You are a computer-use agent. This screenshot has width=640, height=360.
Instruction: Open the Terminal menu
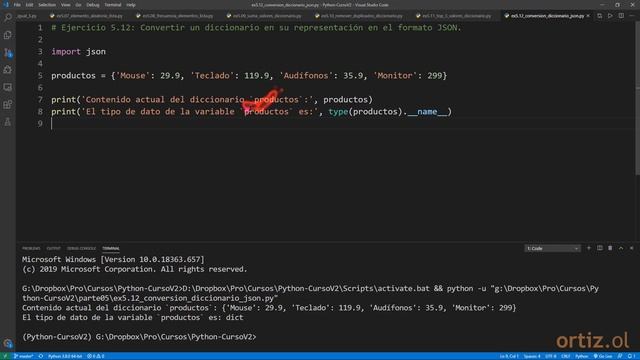pyautogui.click(x=113, y=5)
